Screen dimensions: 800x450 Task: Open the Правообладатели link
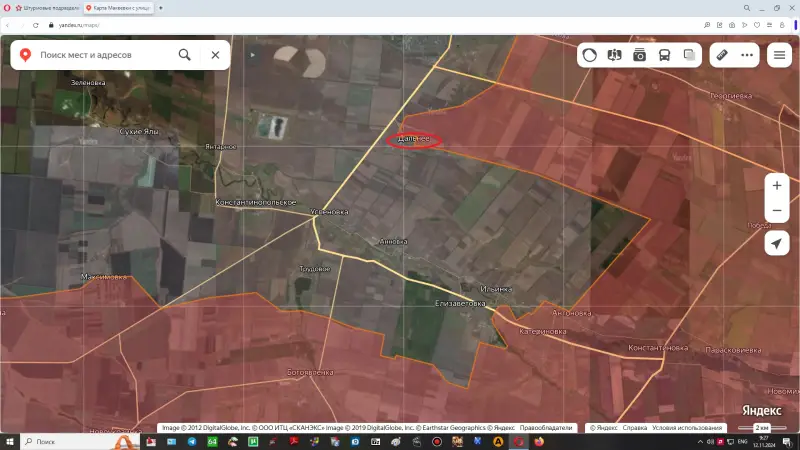coord(551,428)
